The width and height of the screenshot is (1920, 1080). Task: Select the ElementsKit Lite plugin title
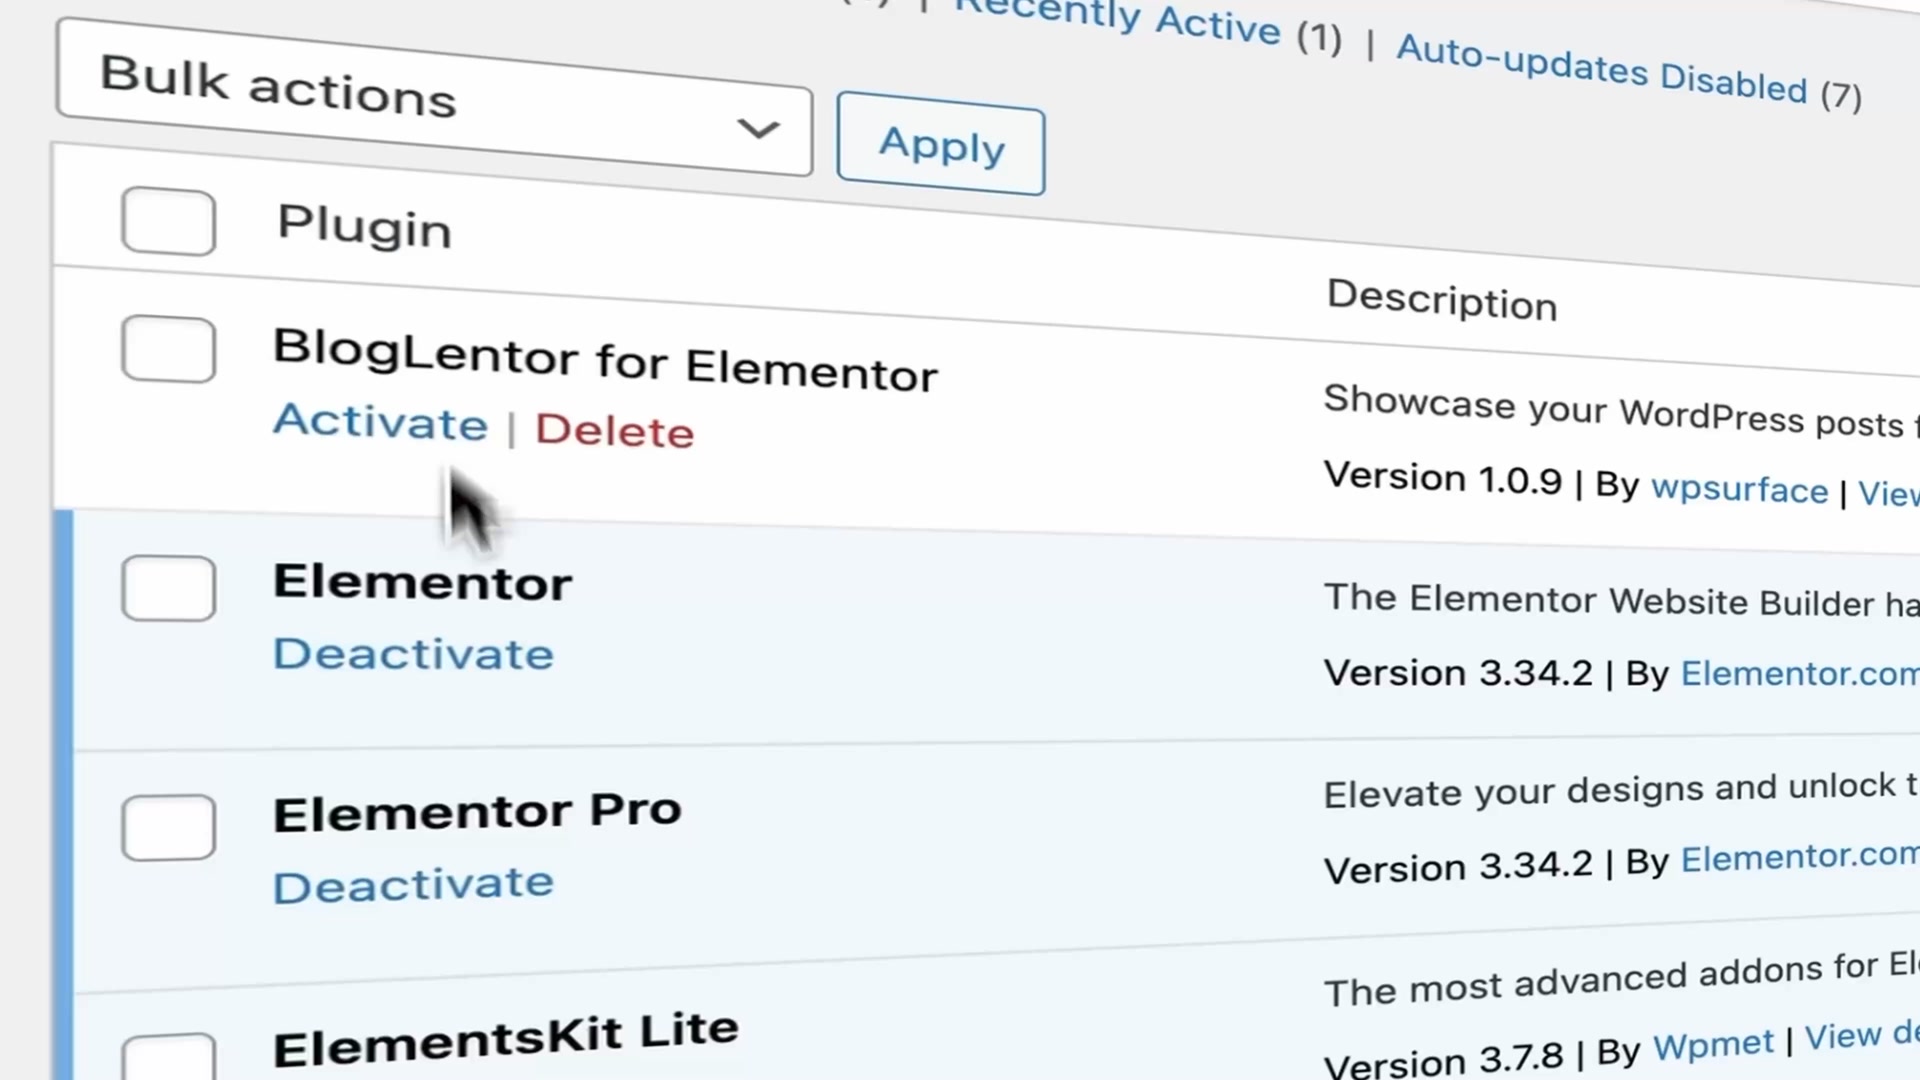pyautogui.click(x=506, y=1040)
